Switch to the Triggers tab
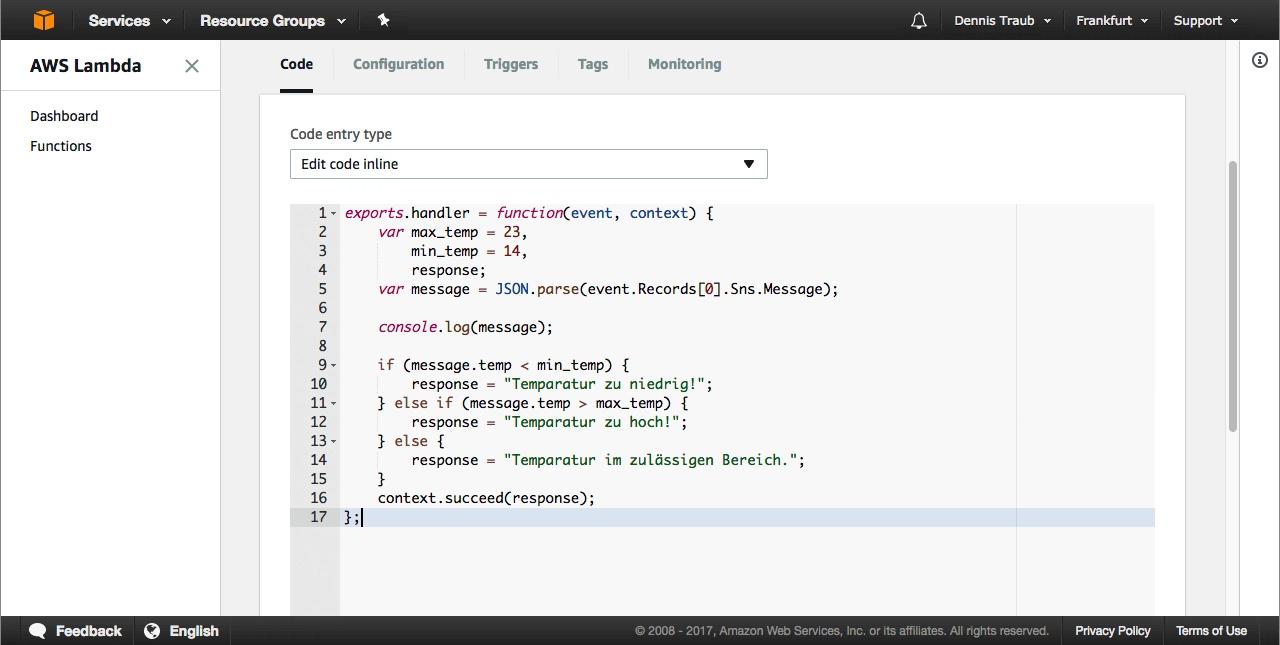1280x645 pixels. [x=510, y=64]
